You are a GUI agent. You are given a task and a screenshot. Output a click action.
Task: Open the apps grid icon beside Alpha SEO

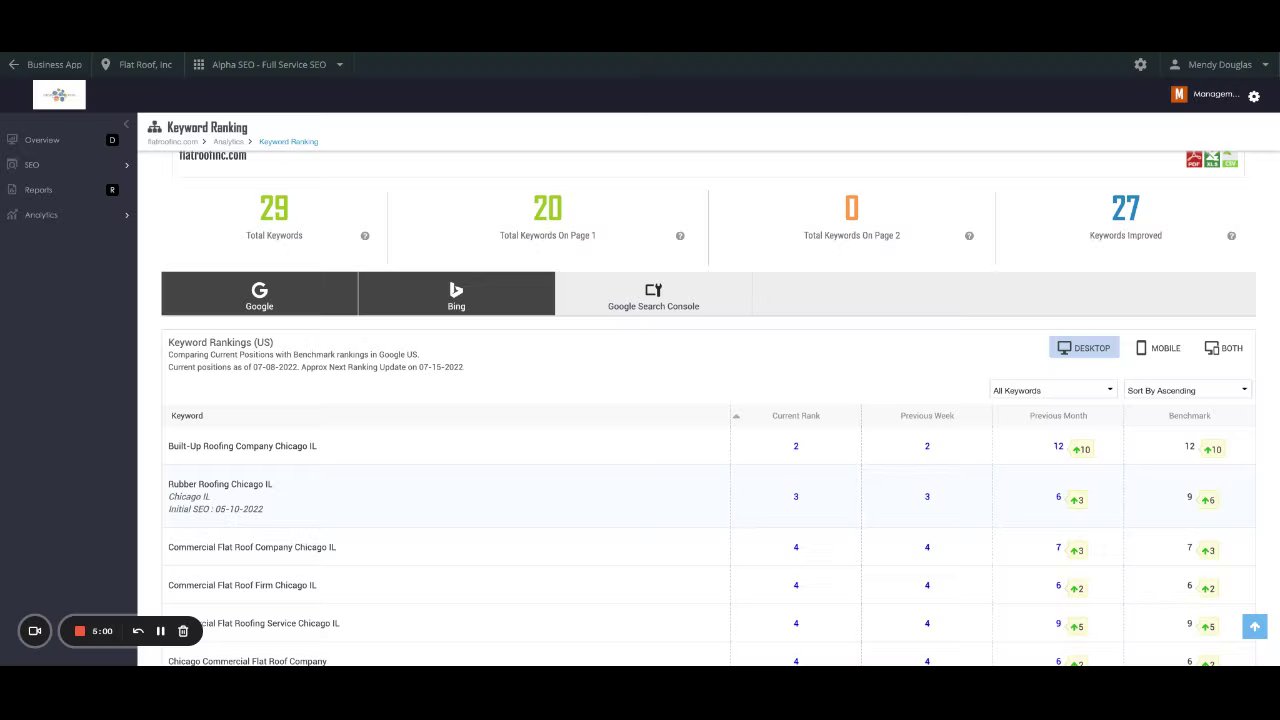pos(199,64)
